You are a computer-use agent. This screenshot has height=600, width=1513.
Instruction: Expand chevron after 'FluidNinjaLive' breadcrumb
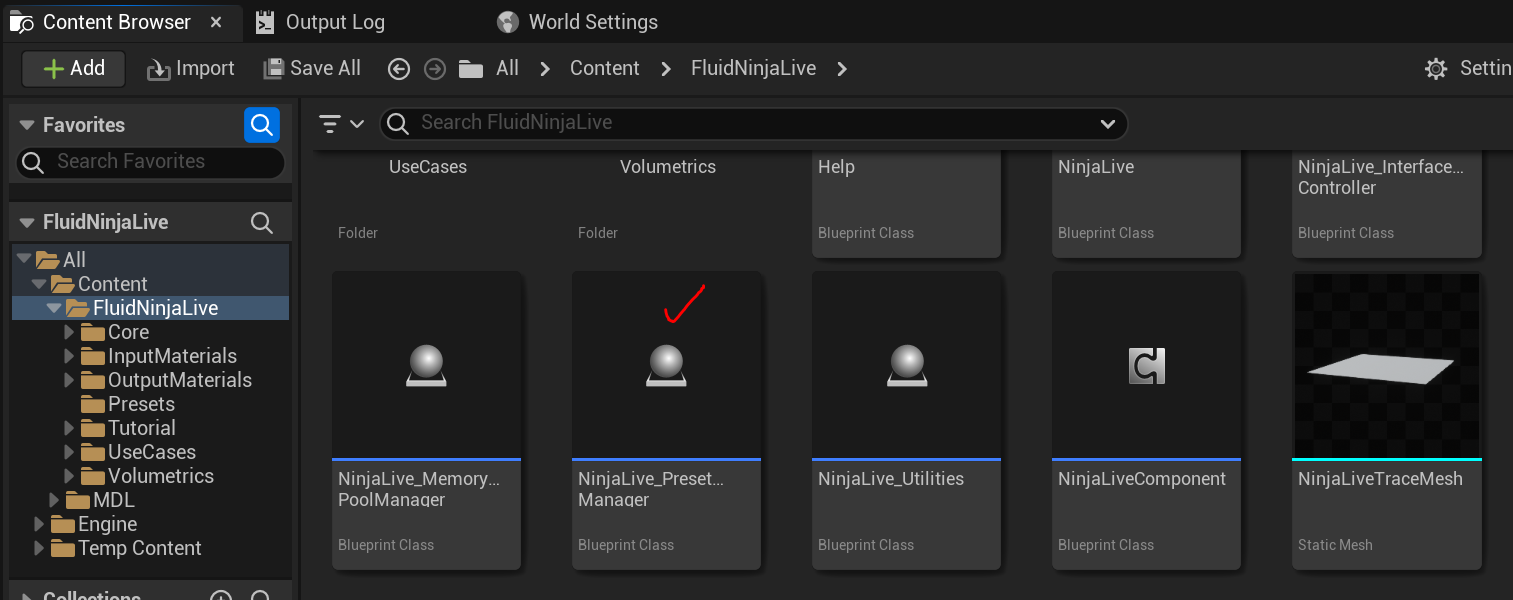tap(842, 68)
